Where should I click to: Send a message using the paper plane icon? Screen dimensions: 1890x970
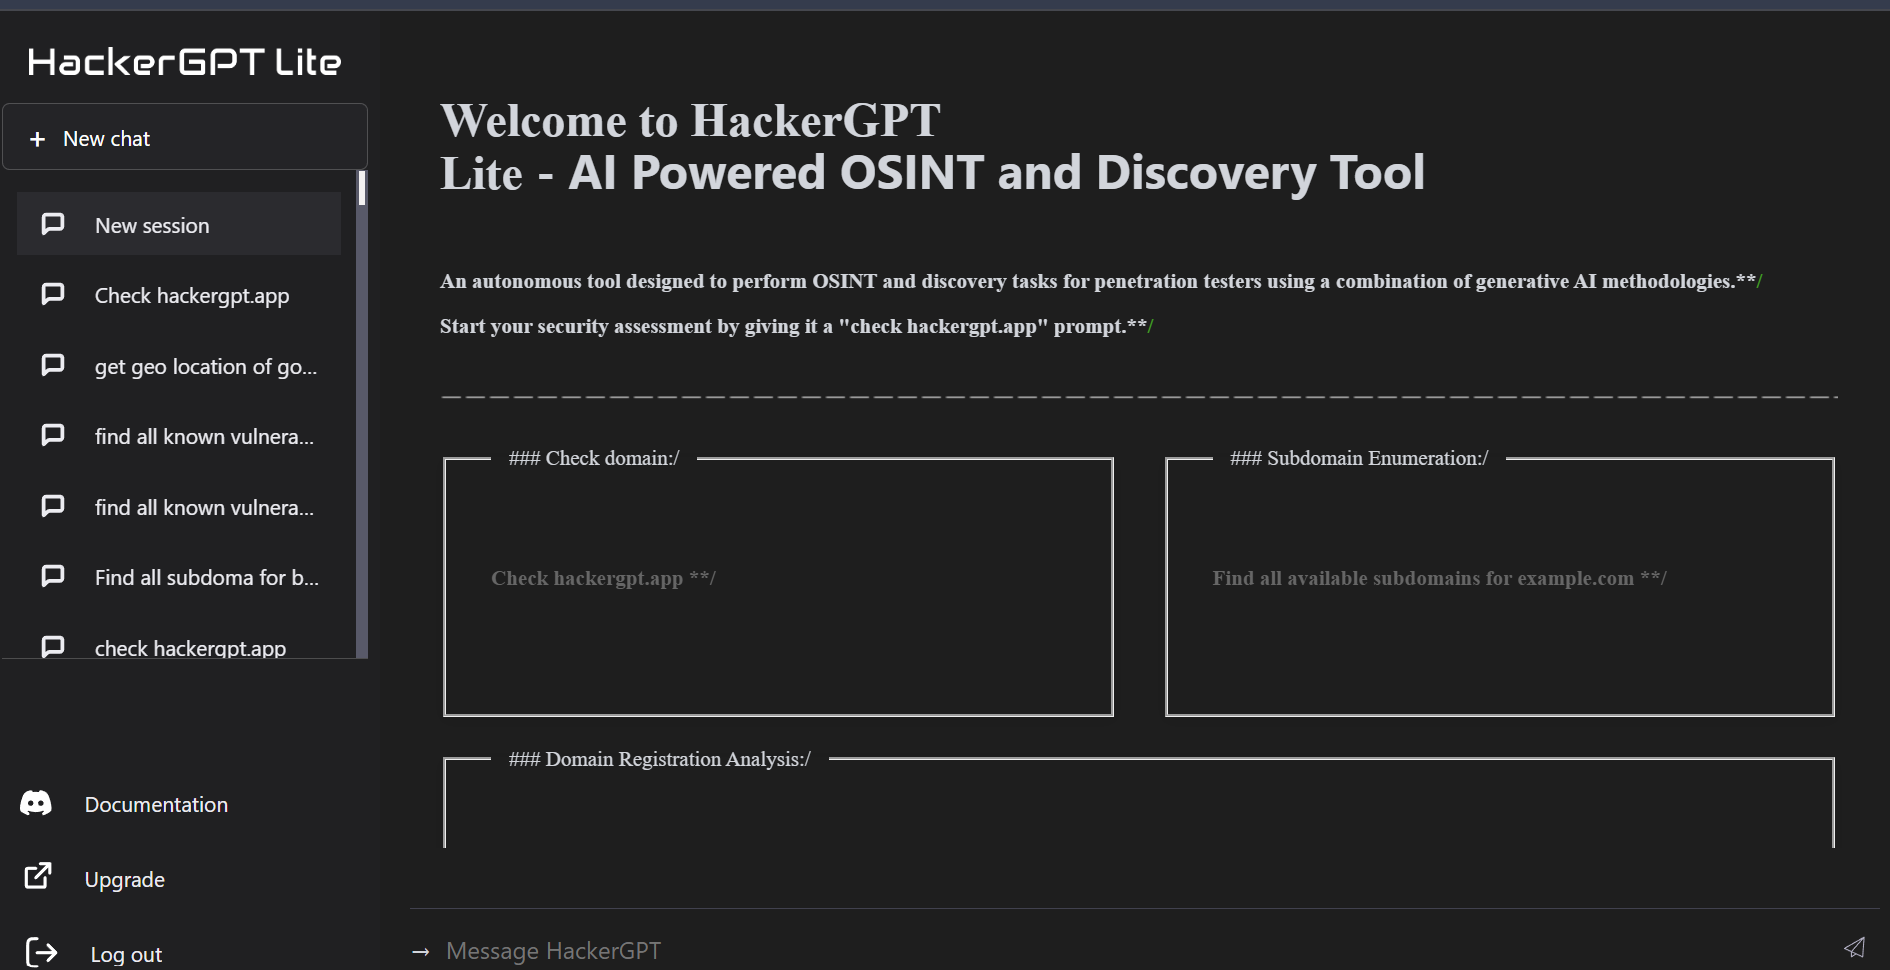click(1856, 947)
